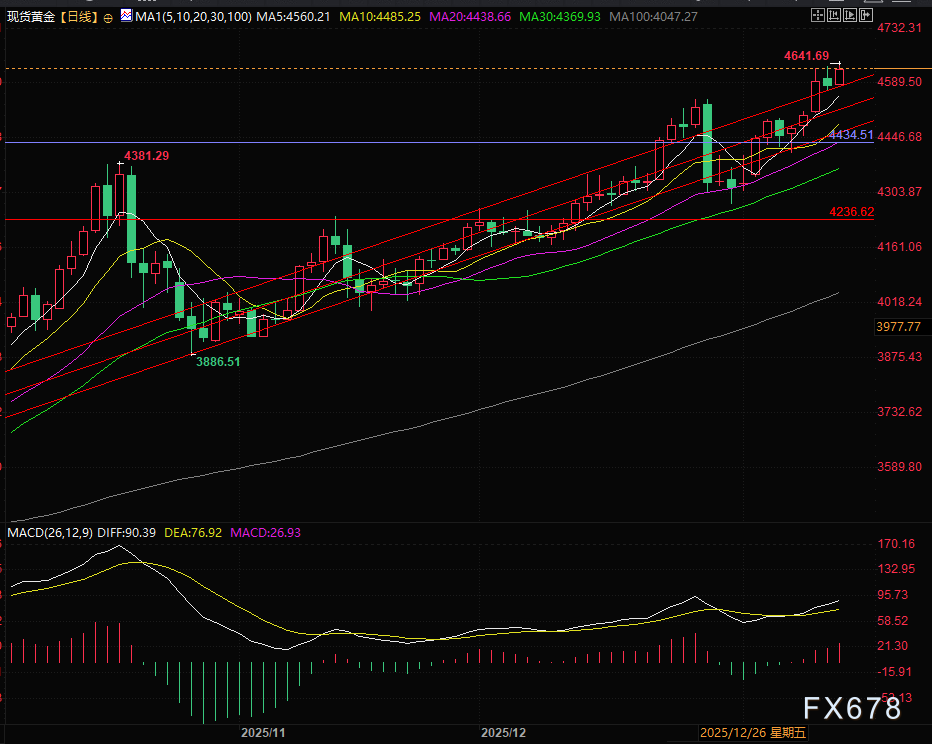The height and width of the screenshot is (744, 932).
Task: Click the cross marker at the 4381.29 peak
Action: click(118, 164)
